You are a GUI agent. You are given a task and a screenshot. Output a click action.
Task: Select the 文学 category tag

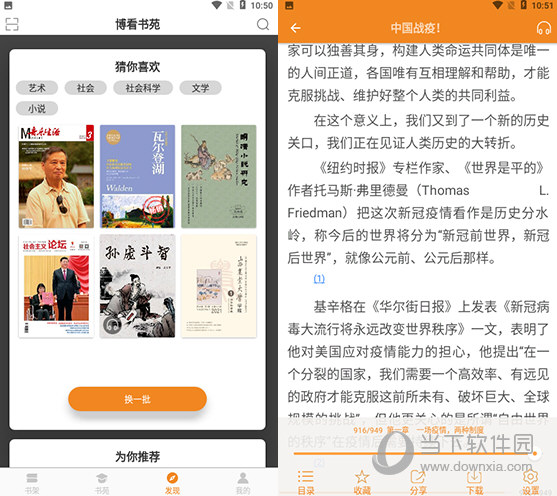(201, 88)
